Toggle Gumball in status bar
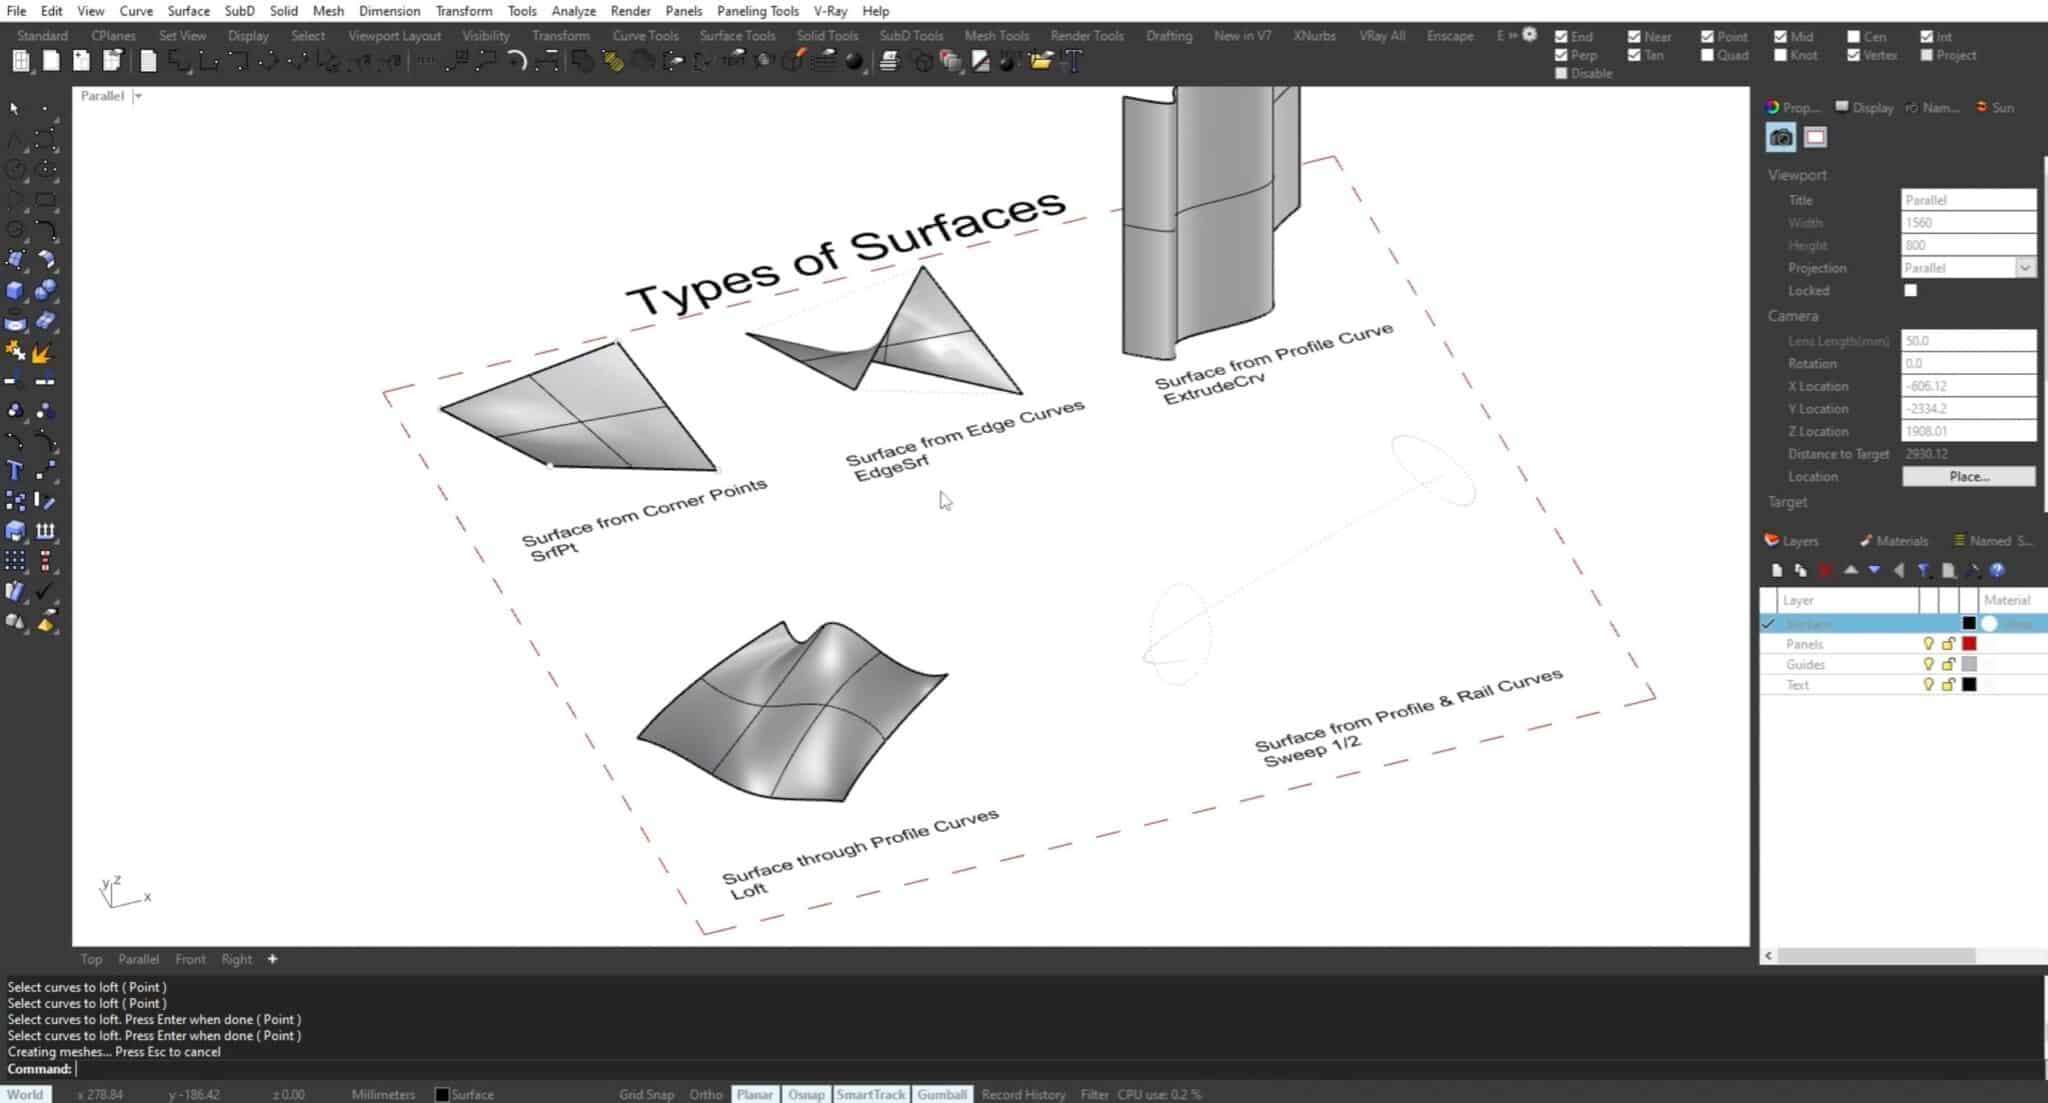 tap(942, 1094)
